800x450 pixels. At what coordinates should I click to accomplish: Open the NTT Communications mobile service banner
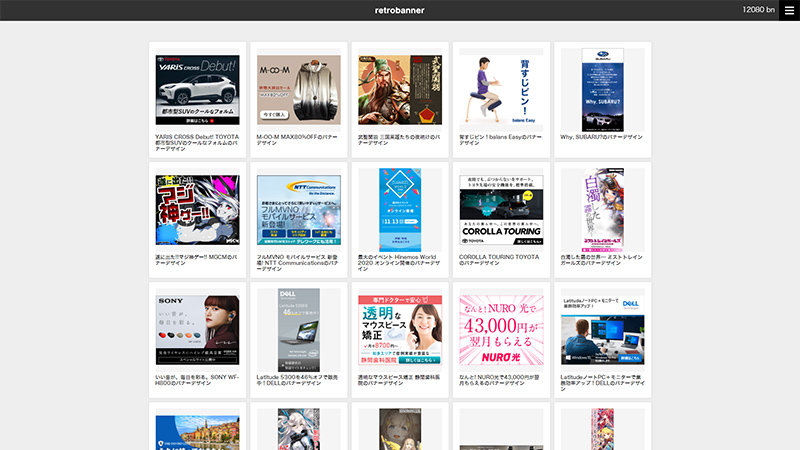pos(298,210)
